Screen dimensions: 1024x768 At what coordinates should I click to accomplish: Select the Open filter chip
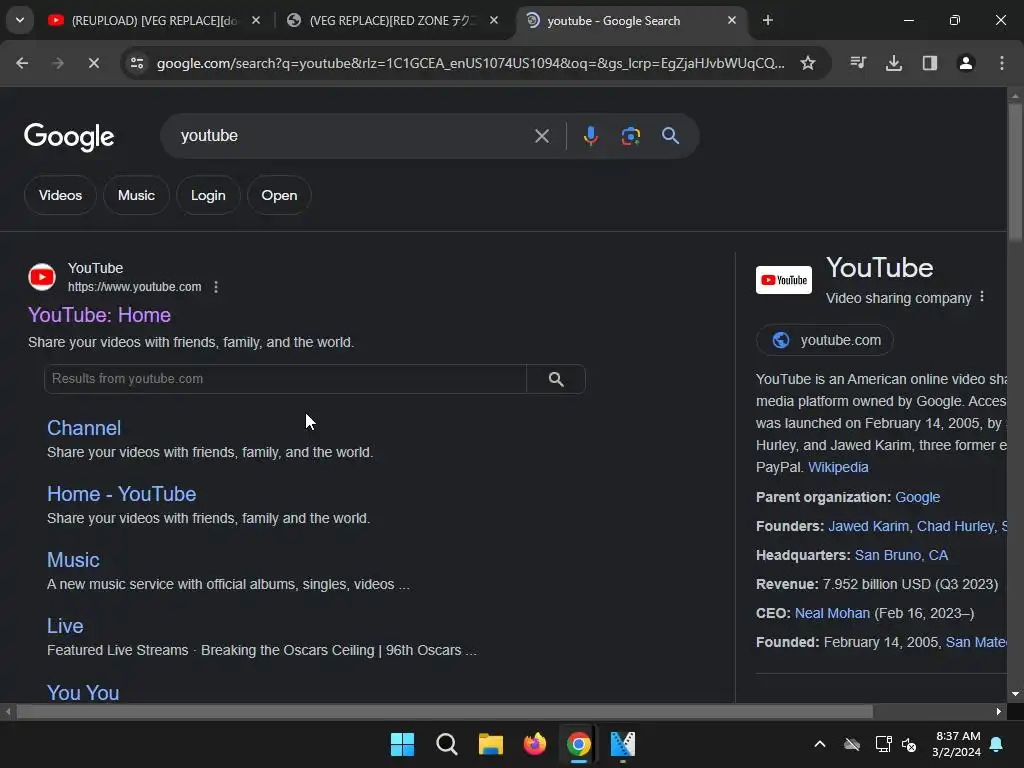279,195
